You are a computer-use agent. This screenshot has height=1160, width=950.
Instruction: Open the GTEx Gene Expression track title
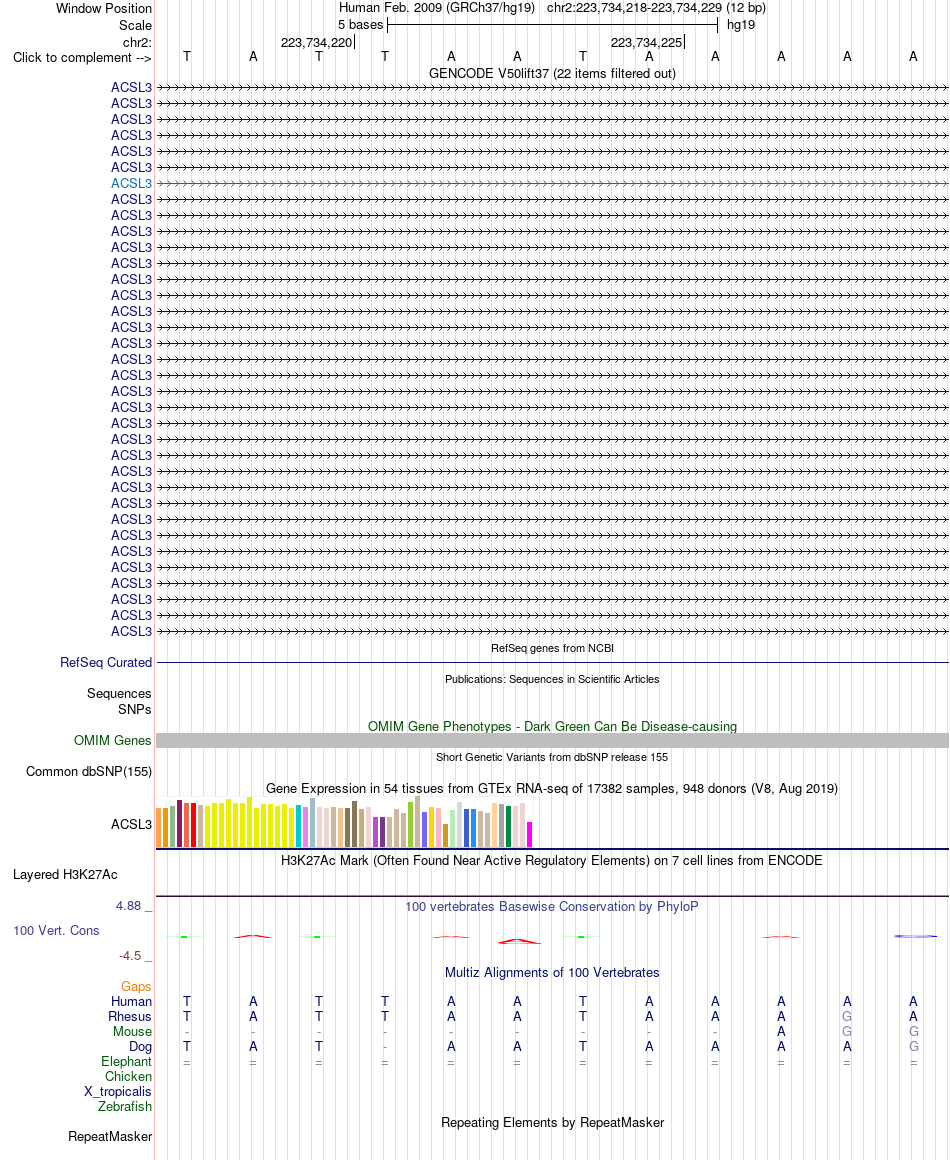(x=552, y=789)
